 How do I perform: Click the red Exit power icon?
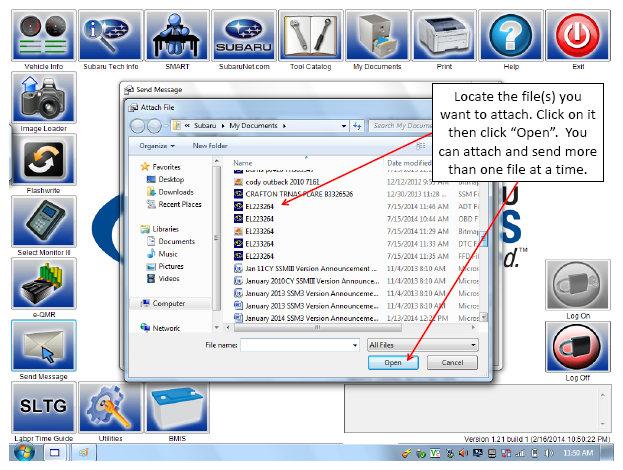[578, 36]
